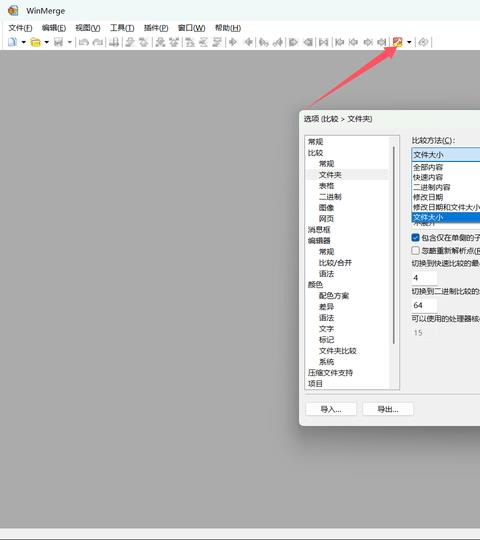The width and height of the screenshot is (480, 540).
Task: Click the Open folder toolbar icon
Action: 35,42
